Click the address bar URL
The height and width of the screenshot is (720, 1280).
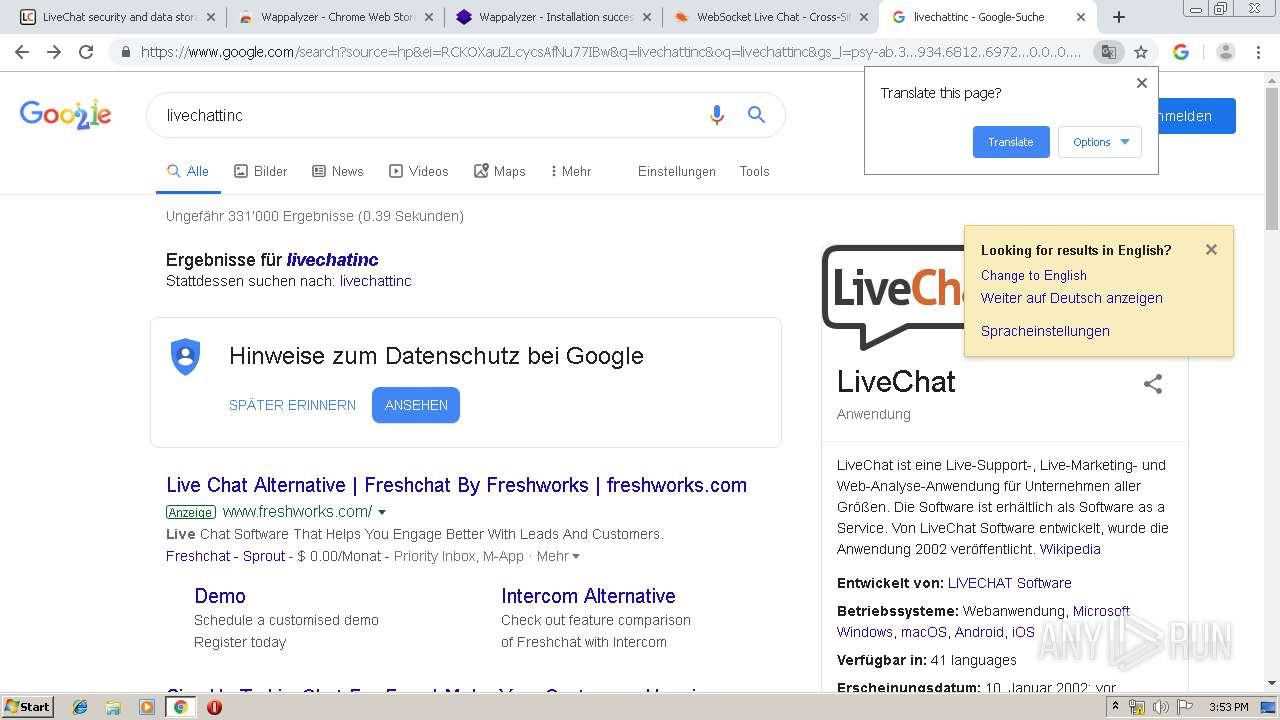(x=610, y=52)
